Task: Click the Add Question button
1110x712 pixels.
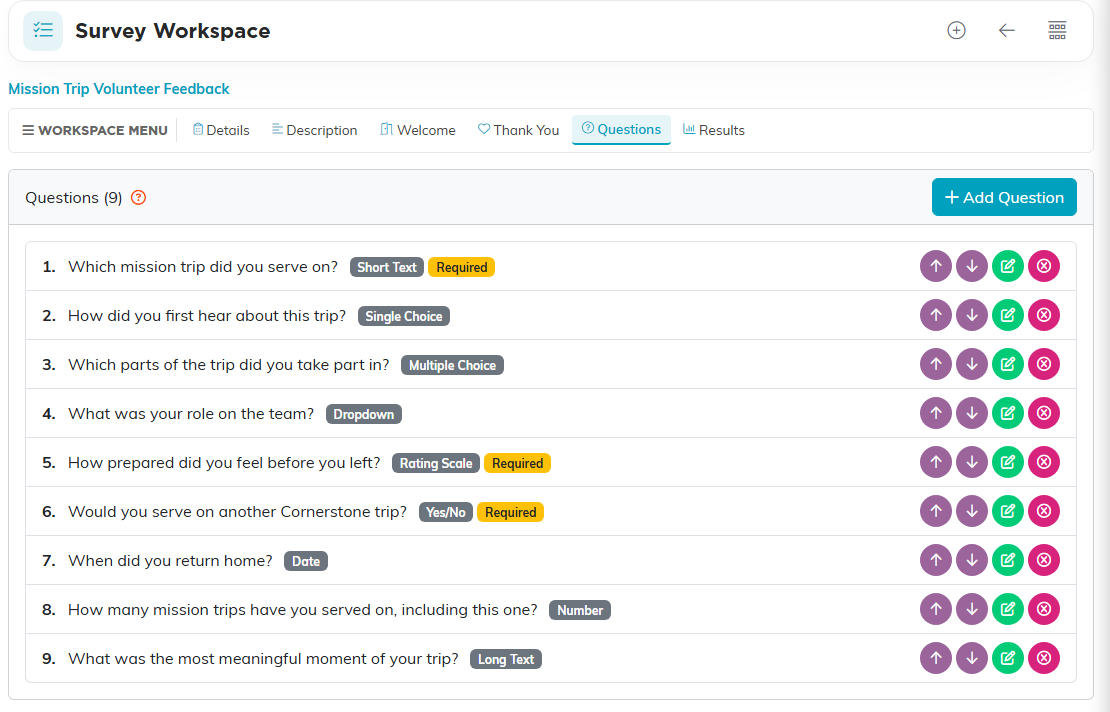Action: 1004,197
